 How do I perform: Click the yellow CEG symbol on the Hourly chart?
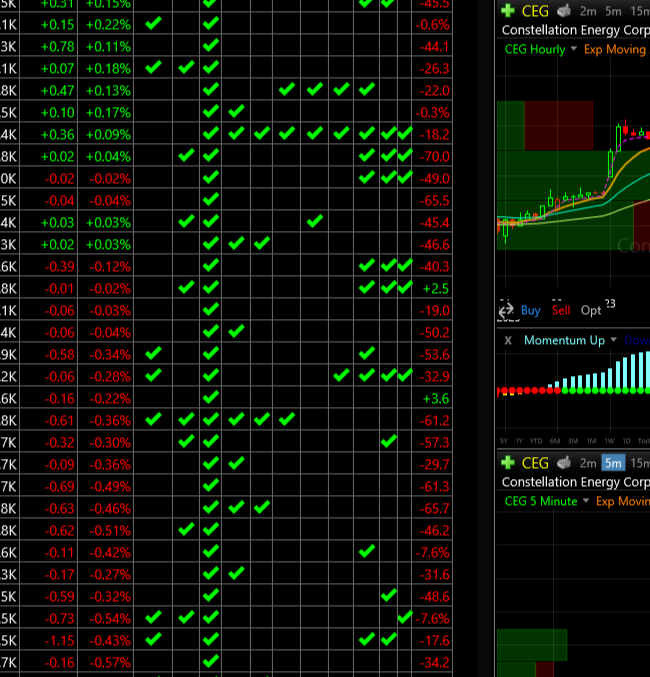[535, 11]
